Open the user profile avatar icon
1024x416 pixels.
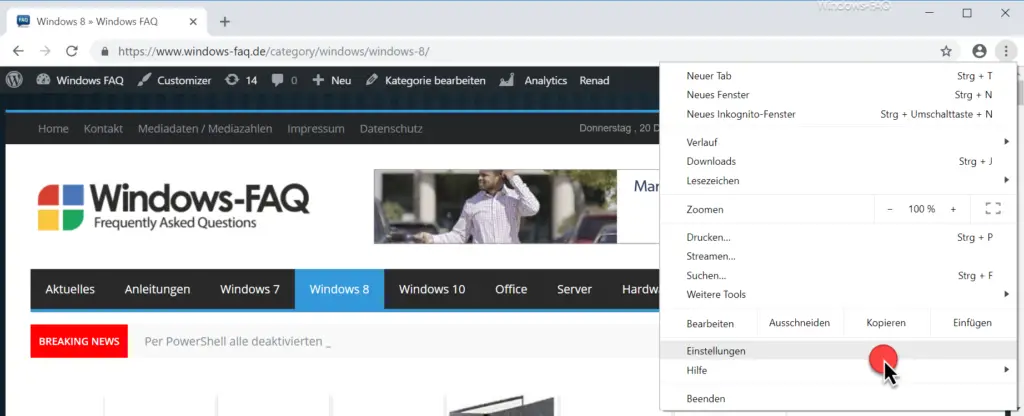point(979,51)
